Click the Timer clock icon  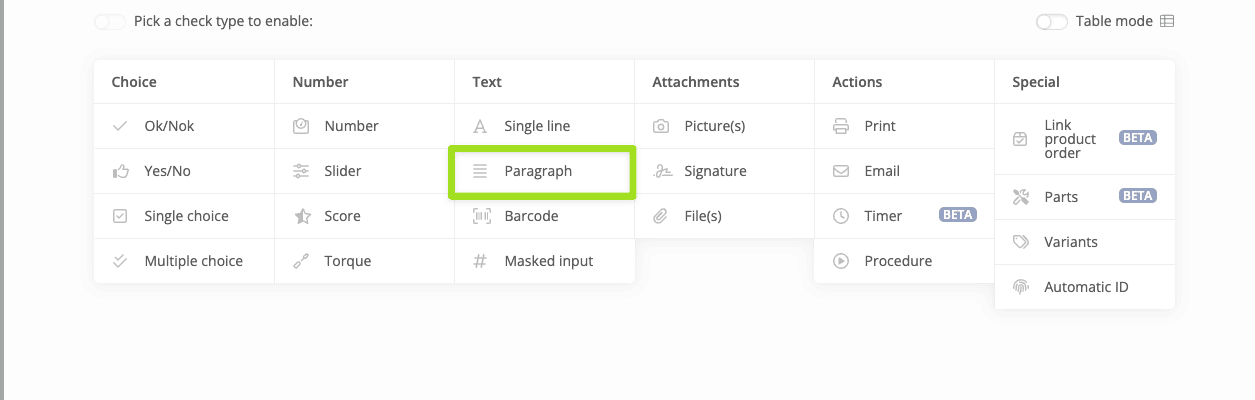[x=841, y=216]
